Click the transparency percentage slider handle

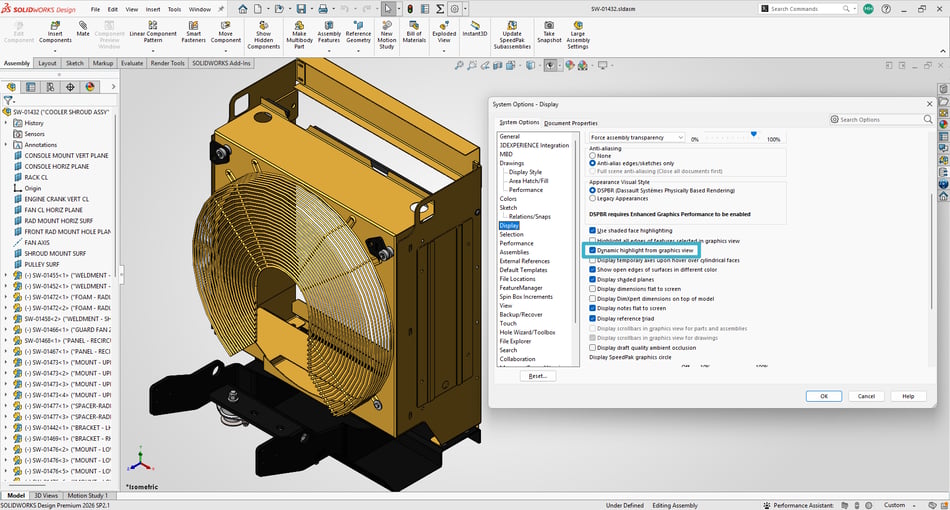[754, 134]
